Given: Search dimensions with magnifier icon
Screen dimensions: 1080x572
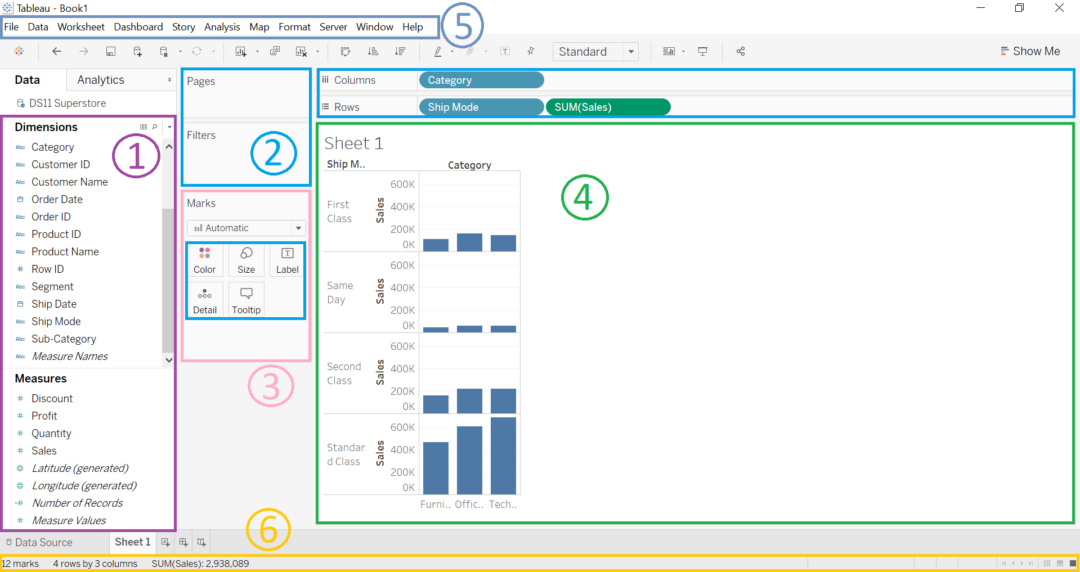Looking at the screenshot, I should click(154, 127).
